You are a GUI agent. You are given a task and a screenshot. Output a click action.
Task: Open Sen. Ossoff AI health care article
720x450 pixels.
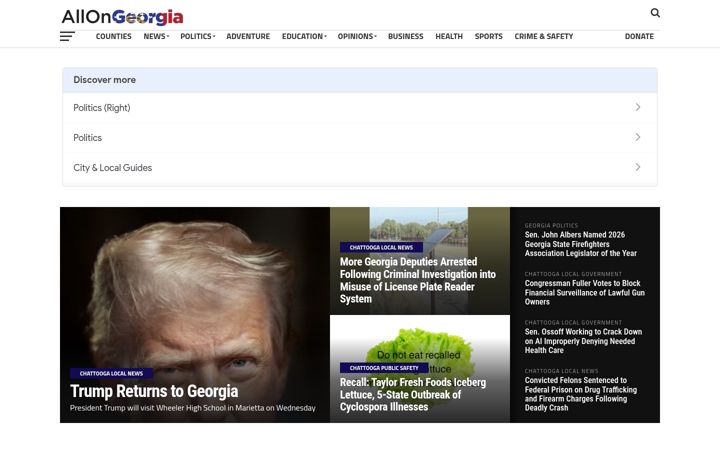coord(583,341)
